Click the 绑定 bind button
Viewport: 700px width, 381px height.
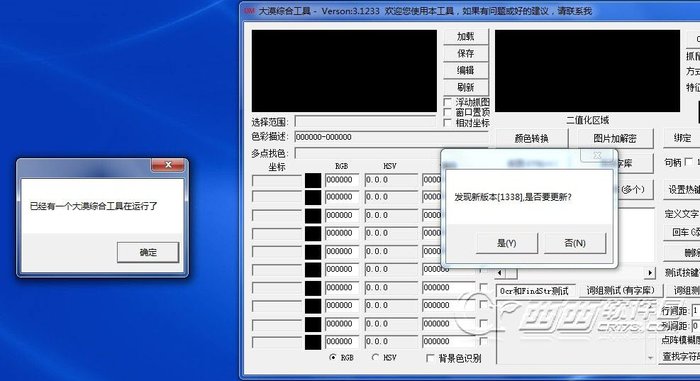click(682, 138)
